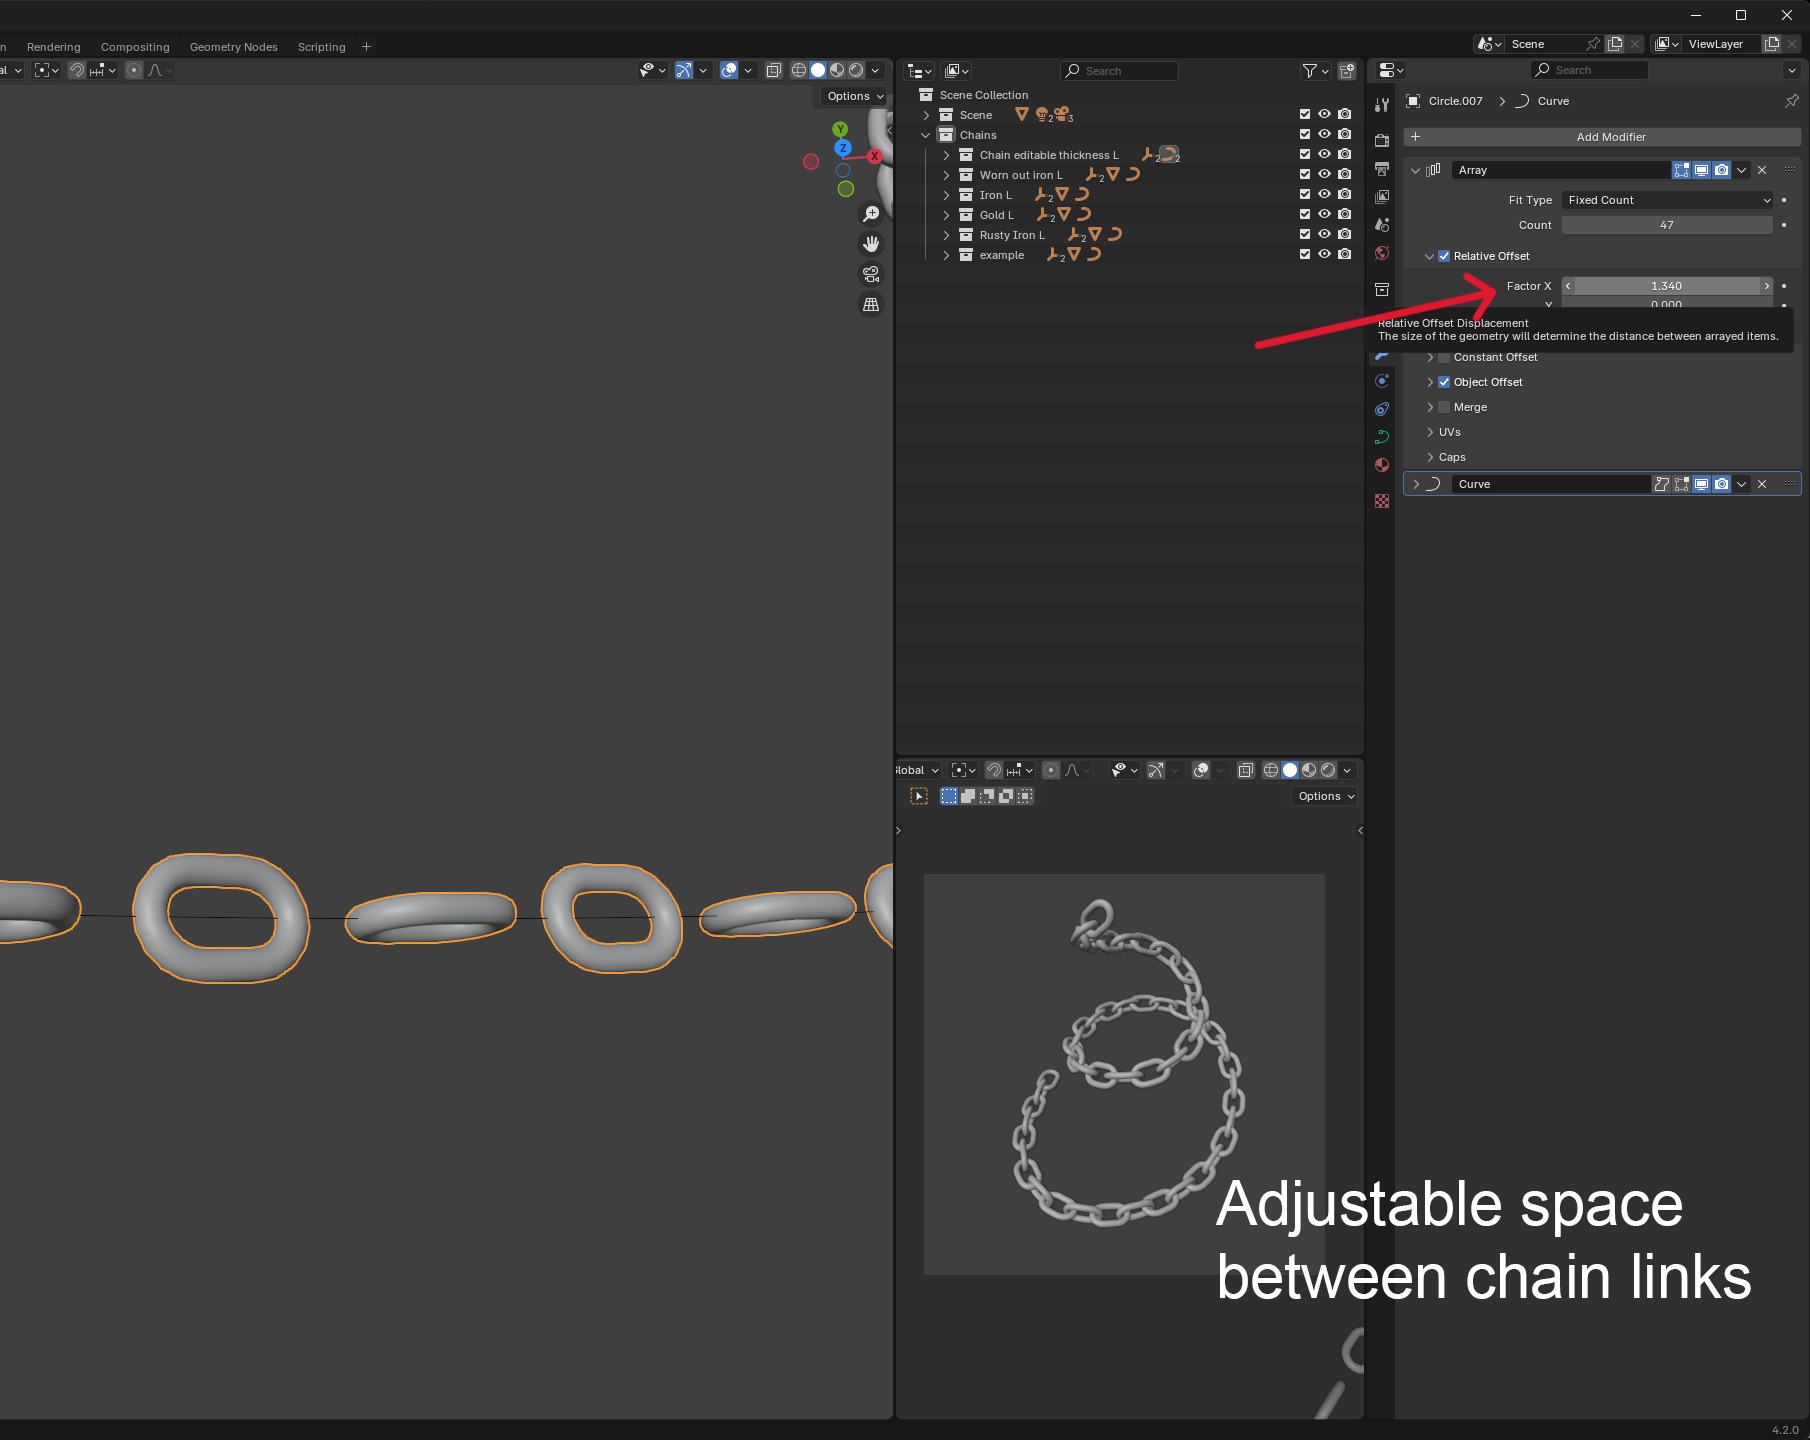Choose Subtract selection mode in lower viewport
Image resolution: width=1810 pixels, height=1440 pixels.
987,796
